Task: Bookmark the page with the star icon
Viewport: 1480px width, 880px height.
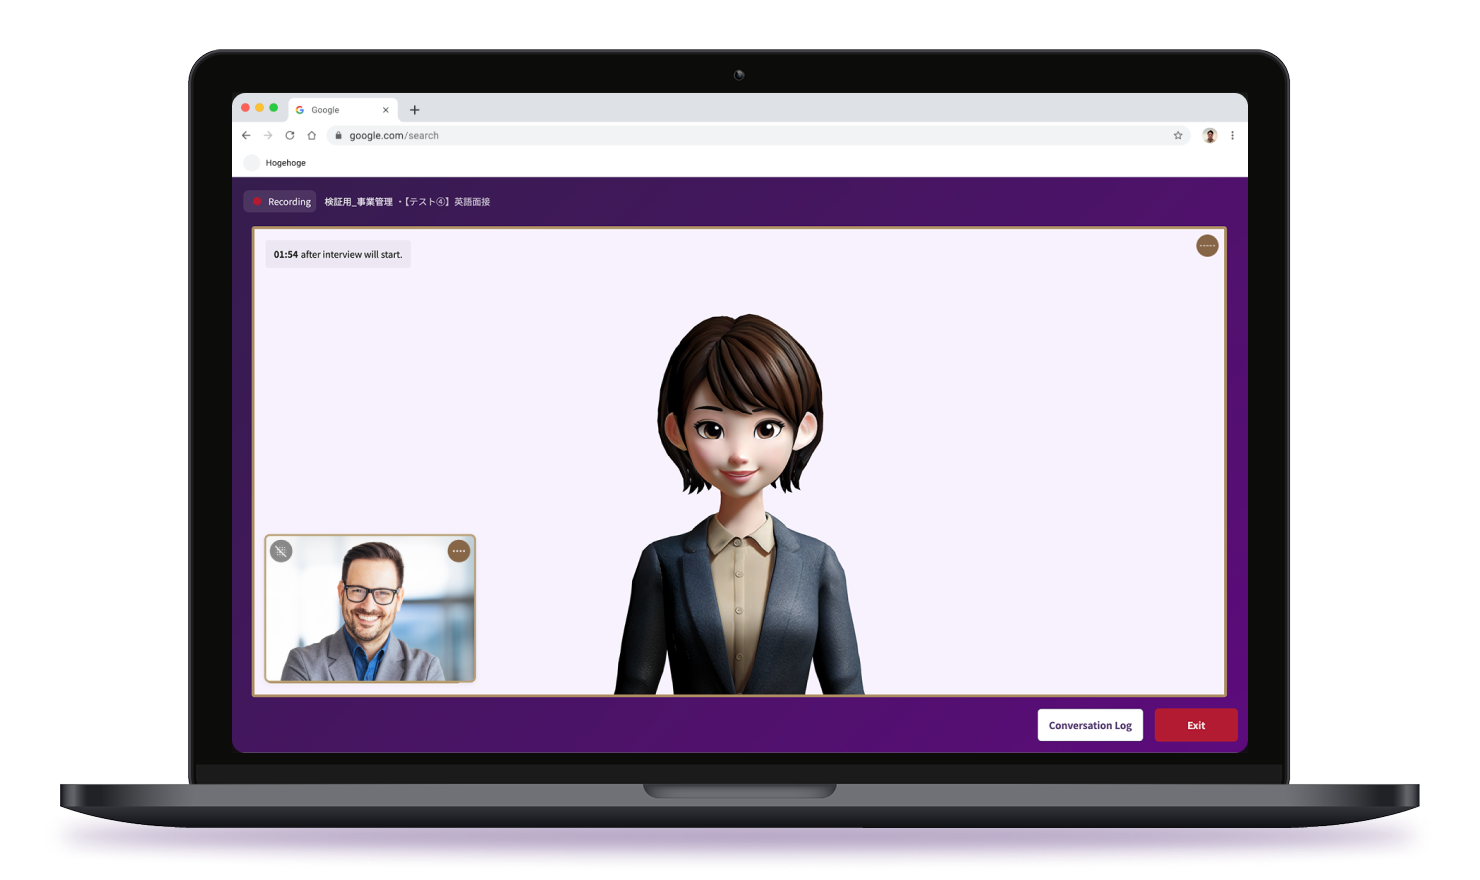Action: coord(1178,136)
